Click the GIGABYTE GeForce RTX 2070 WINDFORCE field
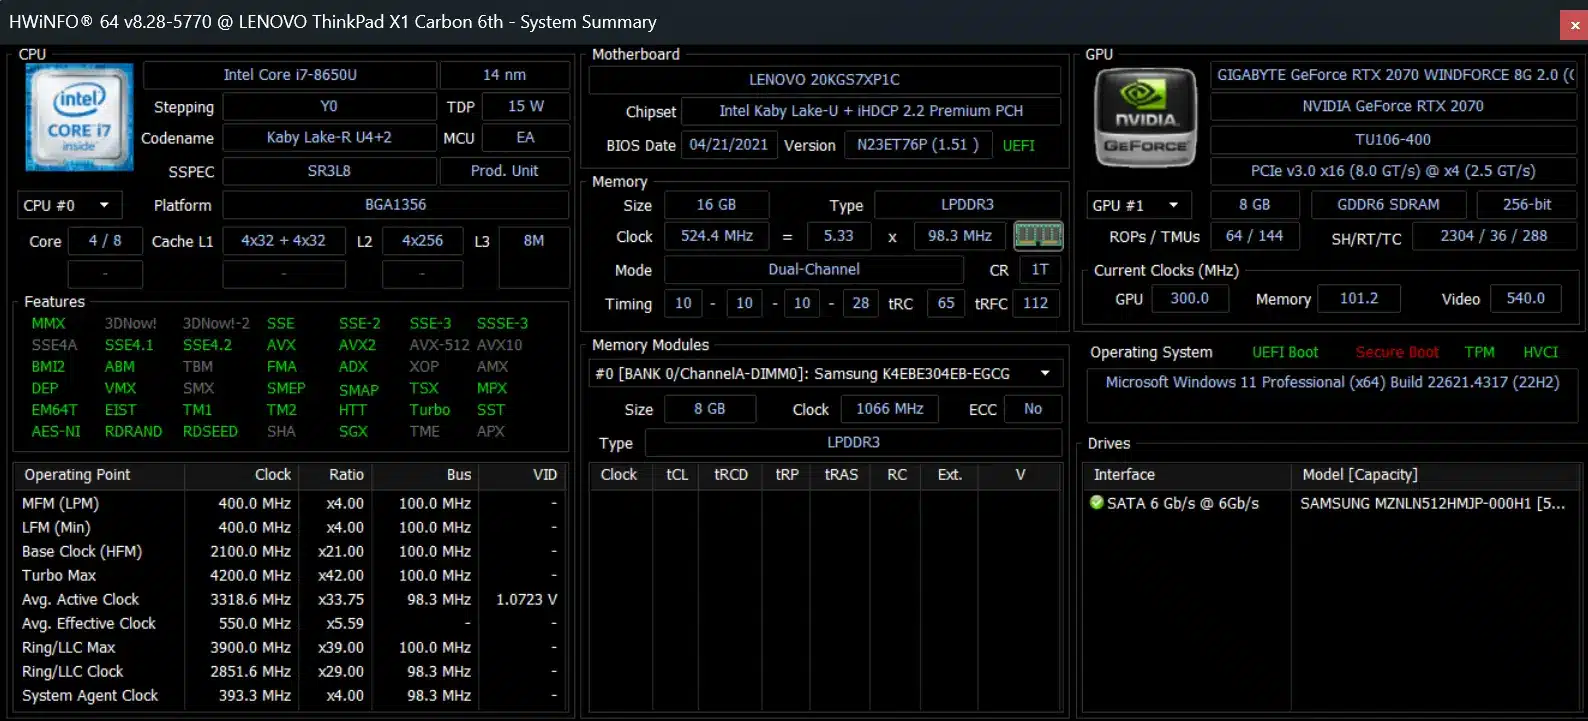Viewport: 1588px width, 721px height. click(1394, 75)
